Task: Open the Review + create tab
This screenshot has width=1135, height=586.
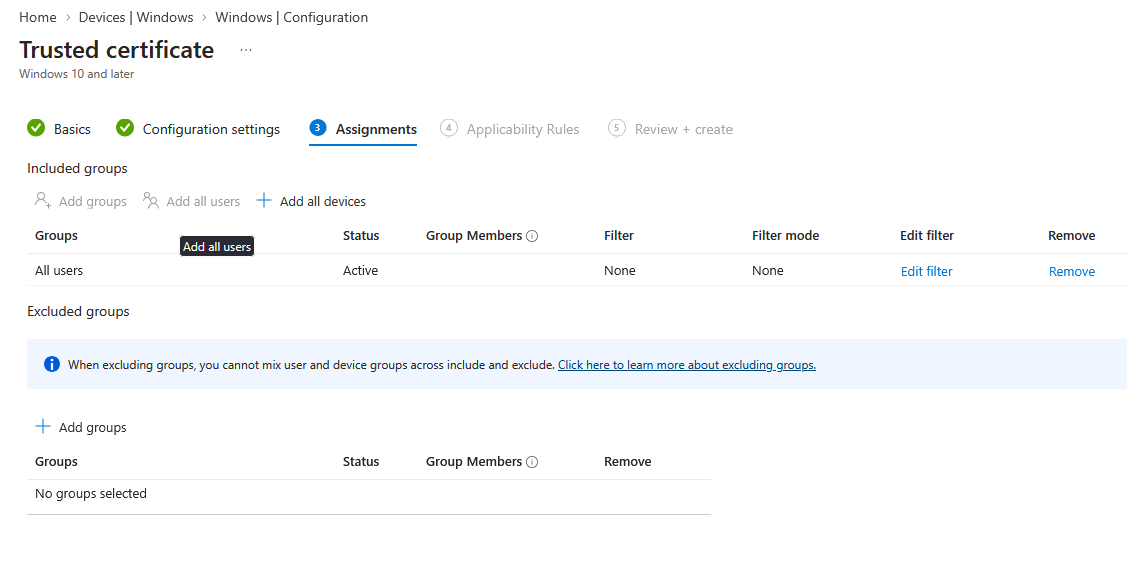Action: (x=684, y=129)
